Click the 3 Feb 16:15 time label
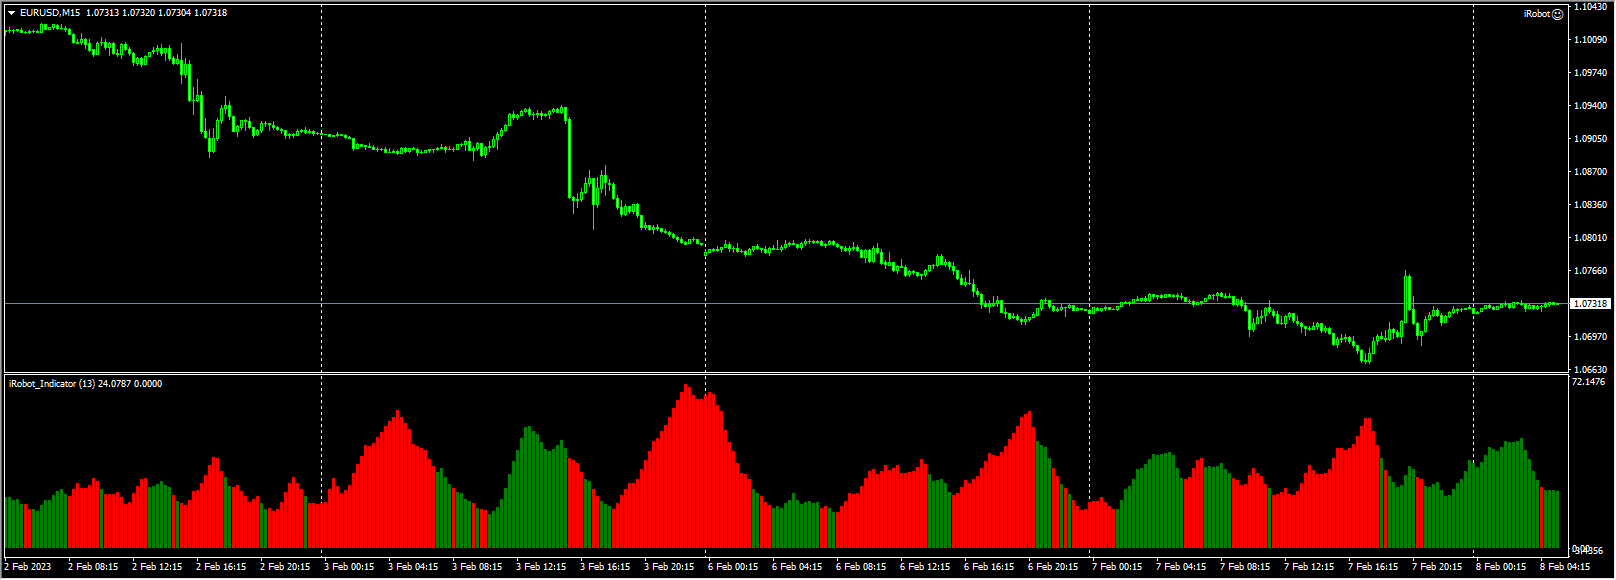The image size is (1616, 580). pos(605,567)
